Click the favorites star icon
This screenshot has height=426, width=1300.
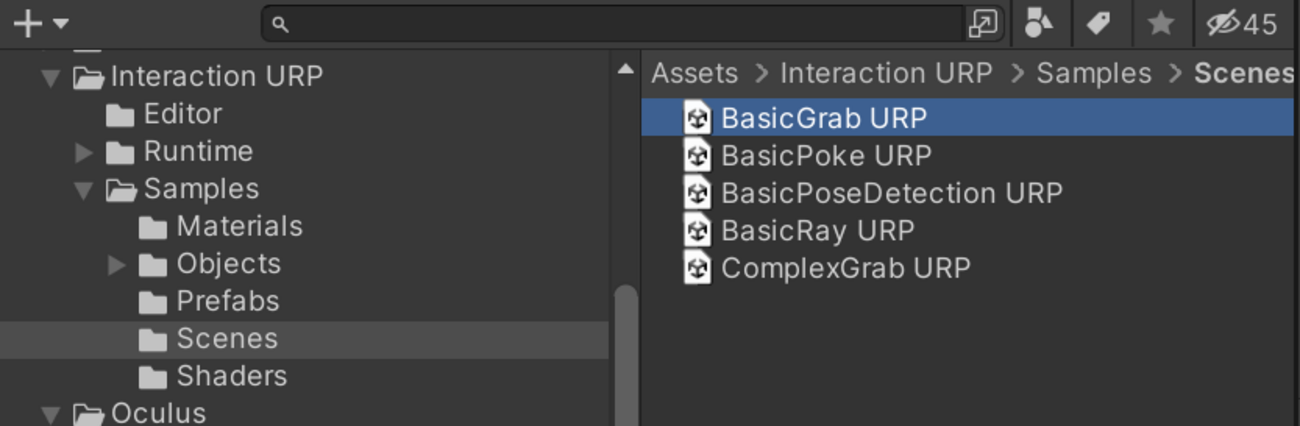[x=1160, y=23]
